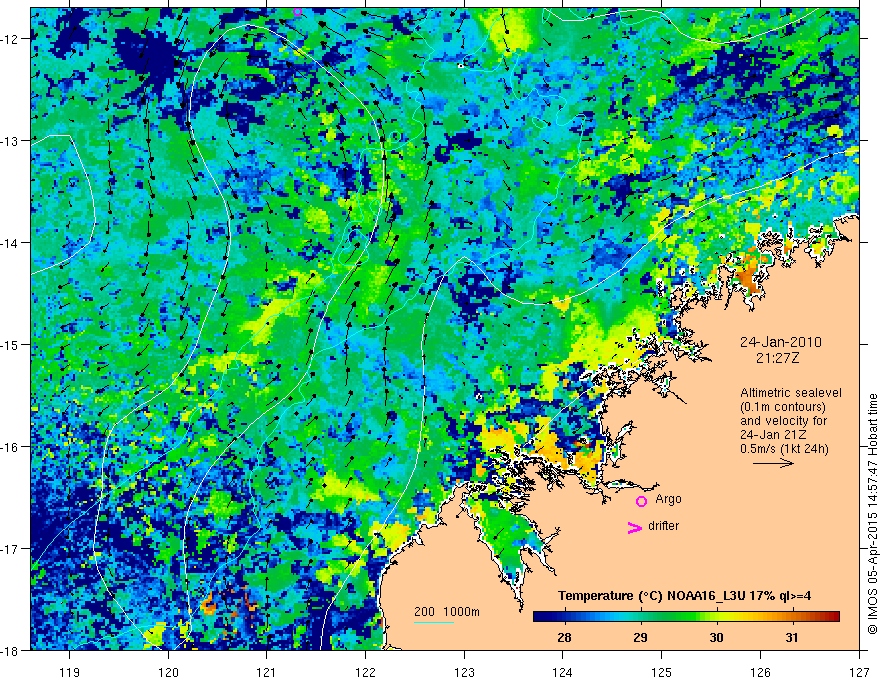Click the dark blue end of the color bar
Image resolution: width=880 pixels, height=680 pixels.
click(x=540, y=617)
